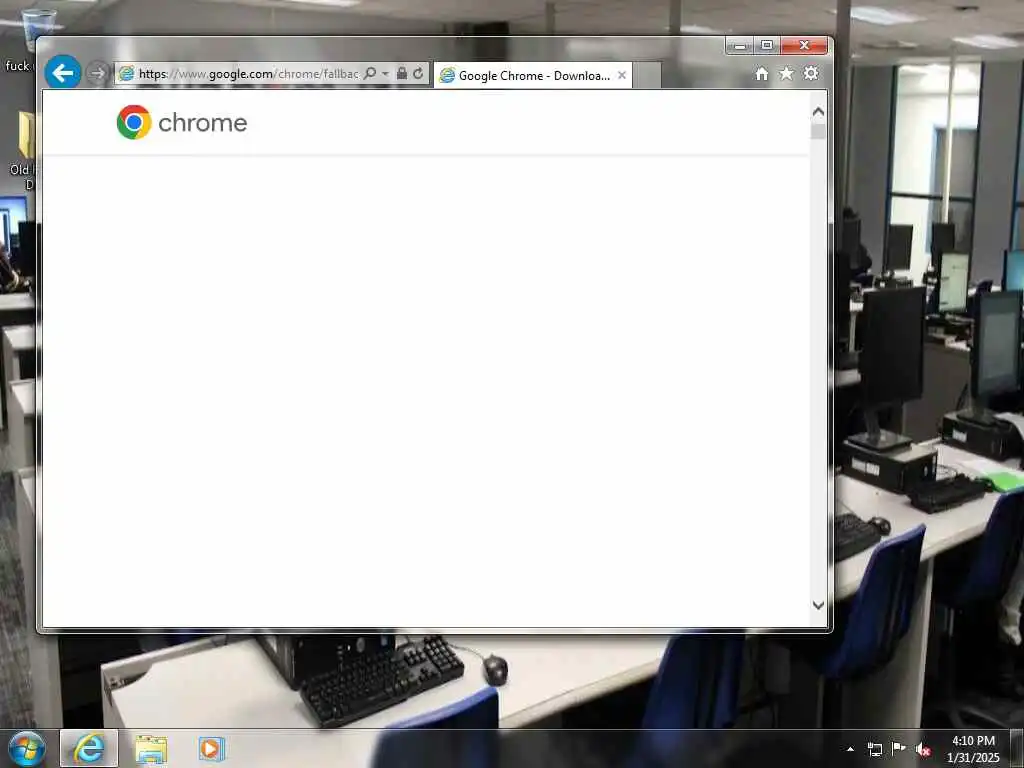1024x768 pixels.
Task: Maximize the Internet Explorer window
Action: [767, 46]
